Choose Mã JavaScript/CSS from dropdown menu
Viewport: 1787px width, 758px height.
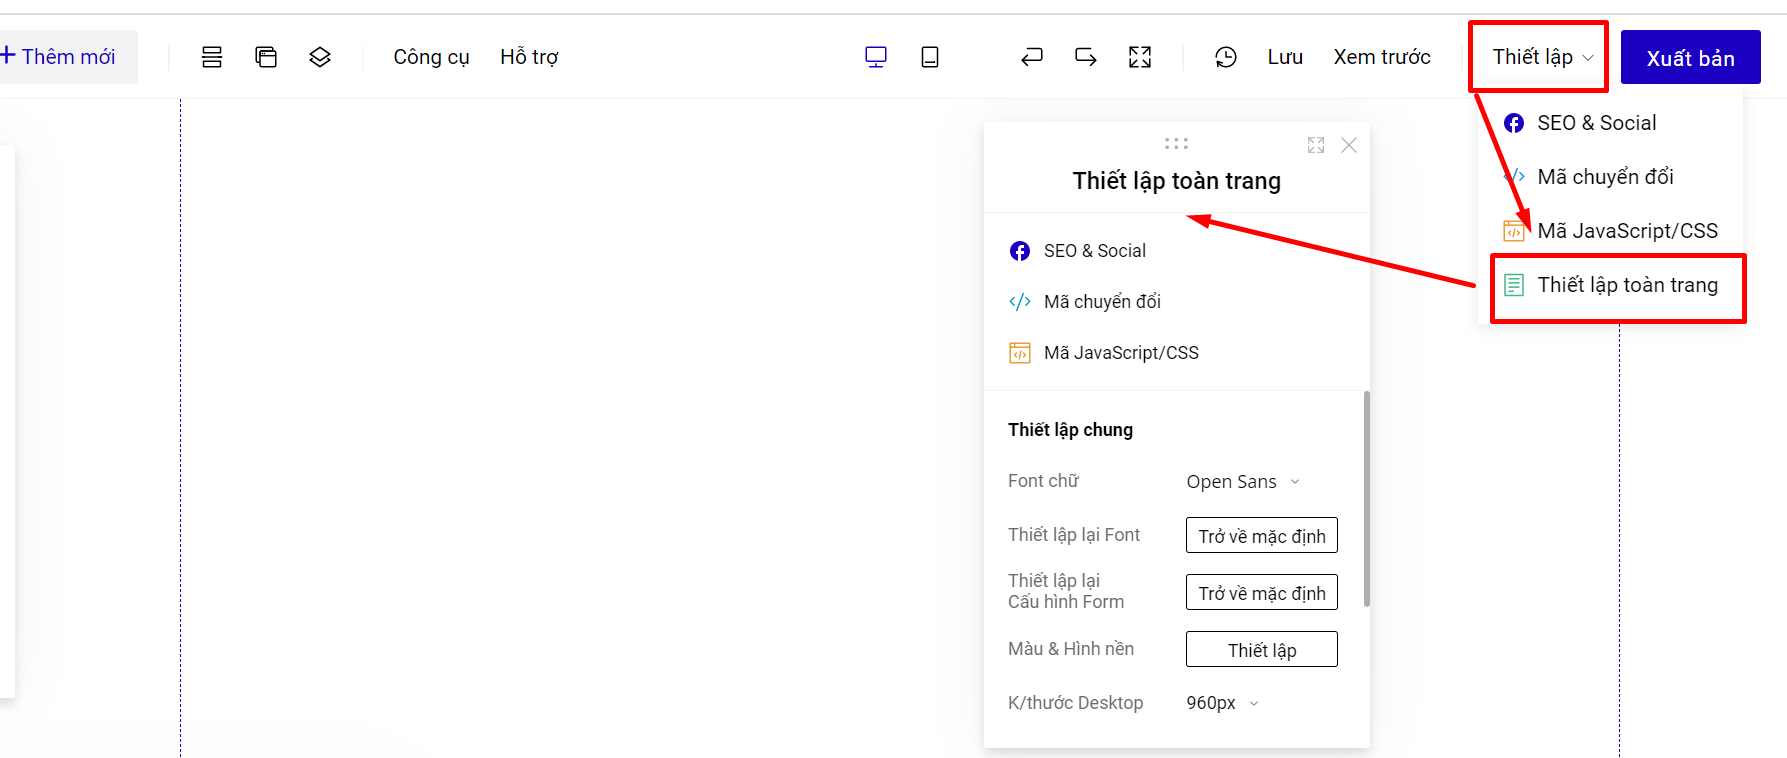tap(1610, 231)
